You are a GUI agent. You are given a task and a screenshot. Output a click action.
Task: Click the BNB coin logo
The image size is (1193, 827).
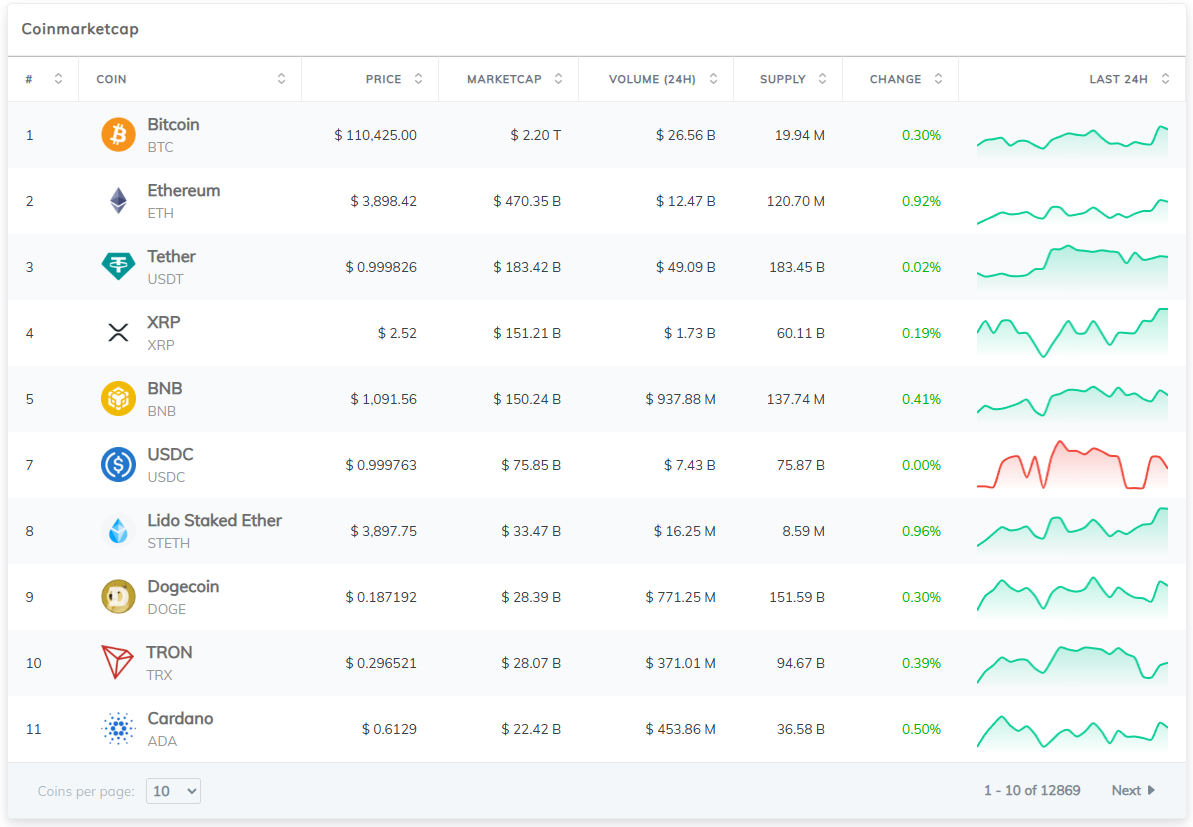click(x=118, y=399)
